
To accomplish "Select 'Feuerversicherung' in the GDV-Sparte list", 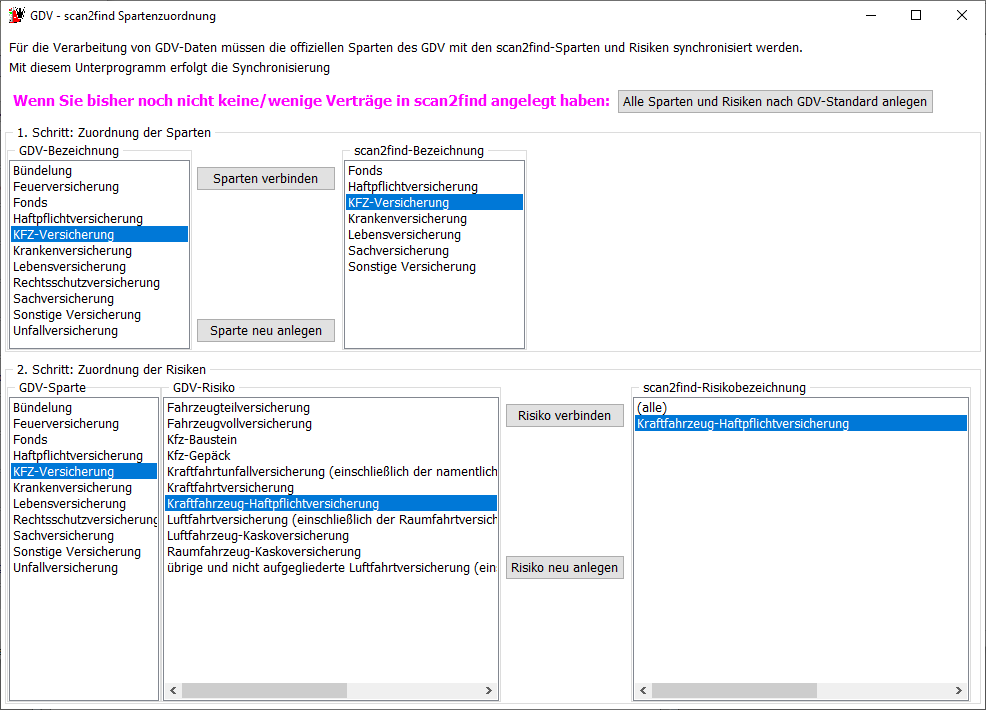I will pos(84,424).
